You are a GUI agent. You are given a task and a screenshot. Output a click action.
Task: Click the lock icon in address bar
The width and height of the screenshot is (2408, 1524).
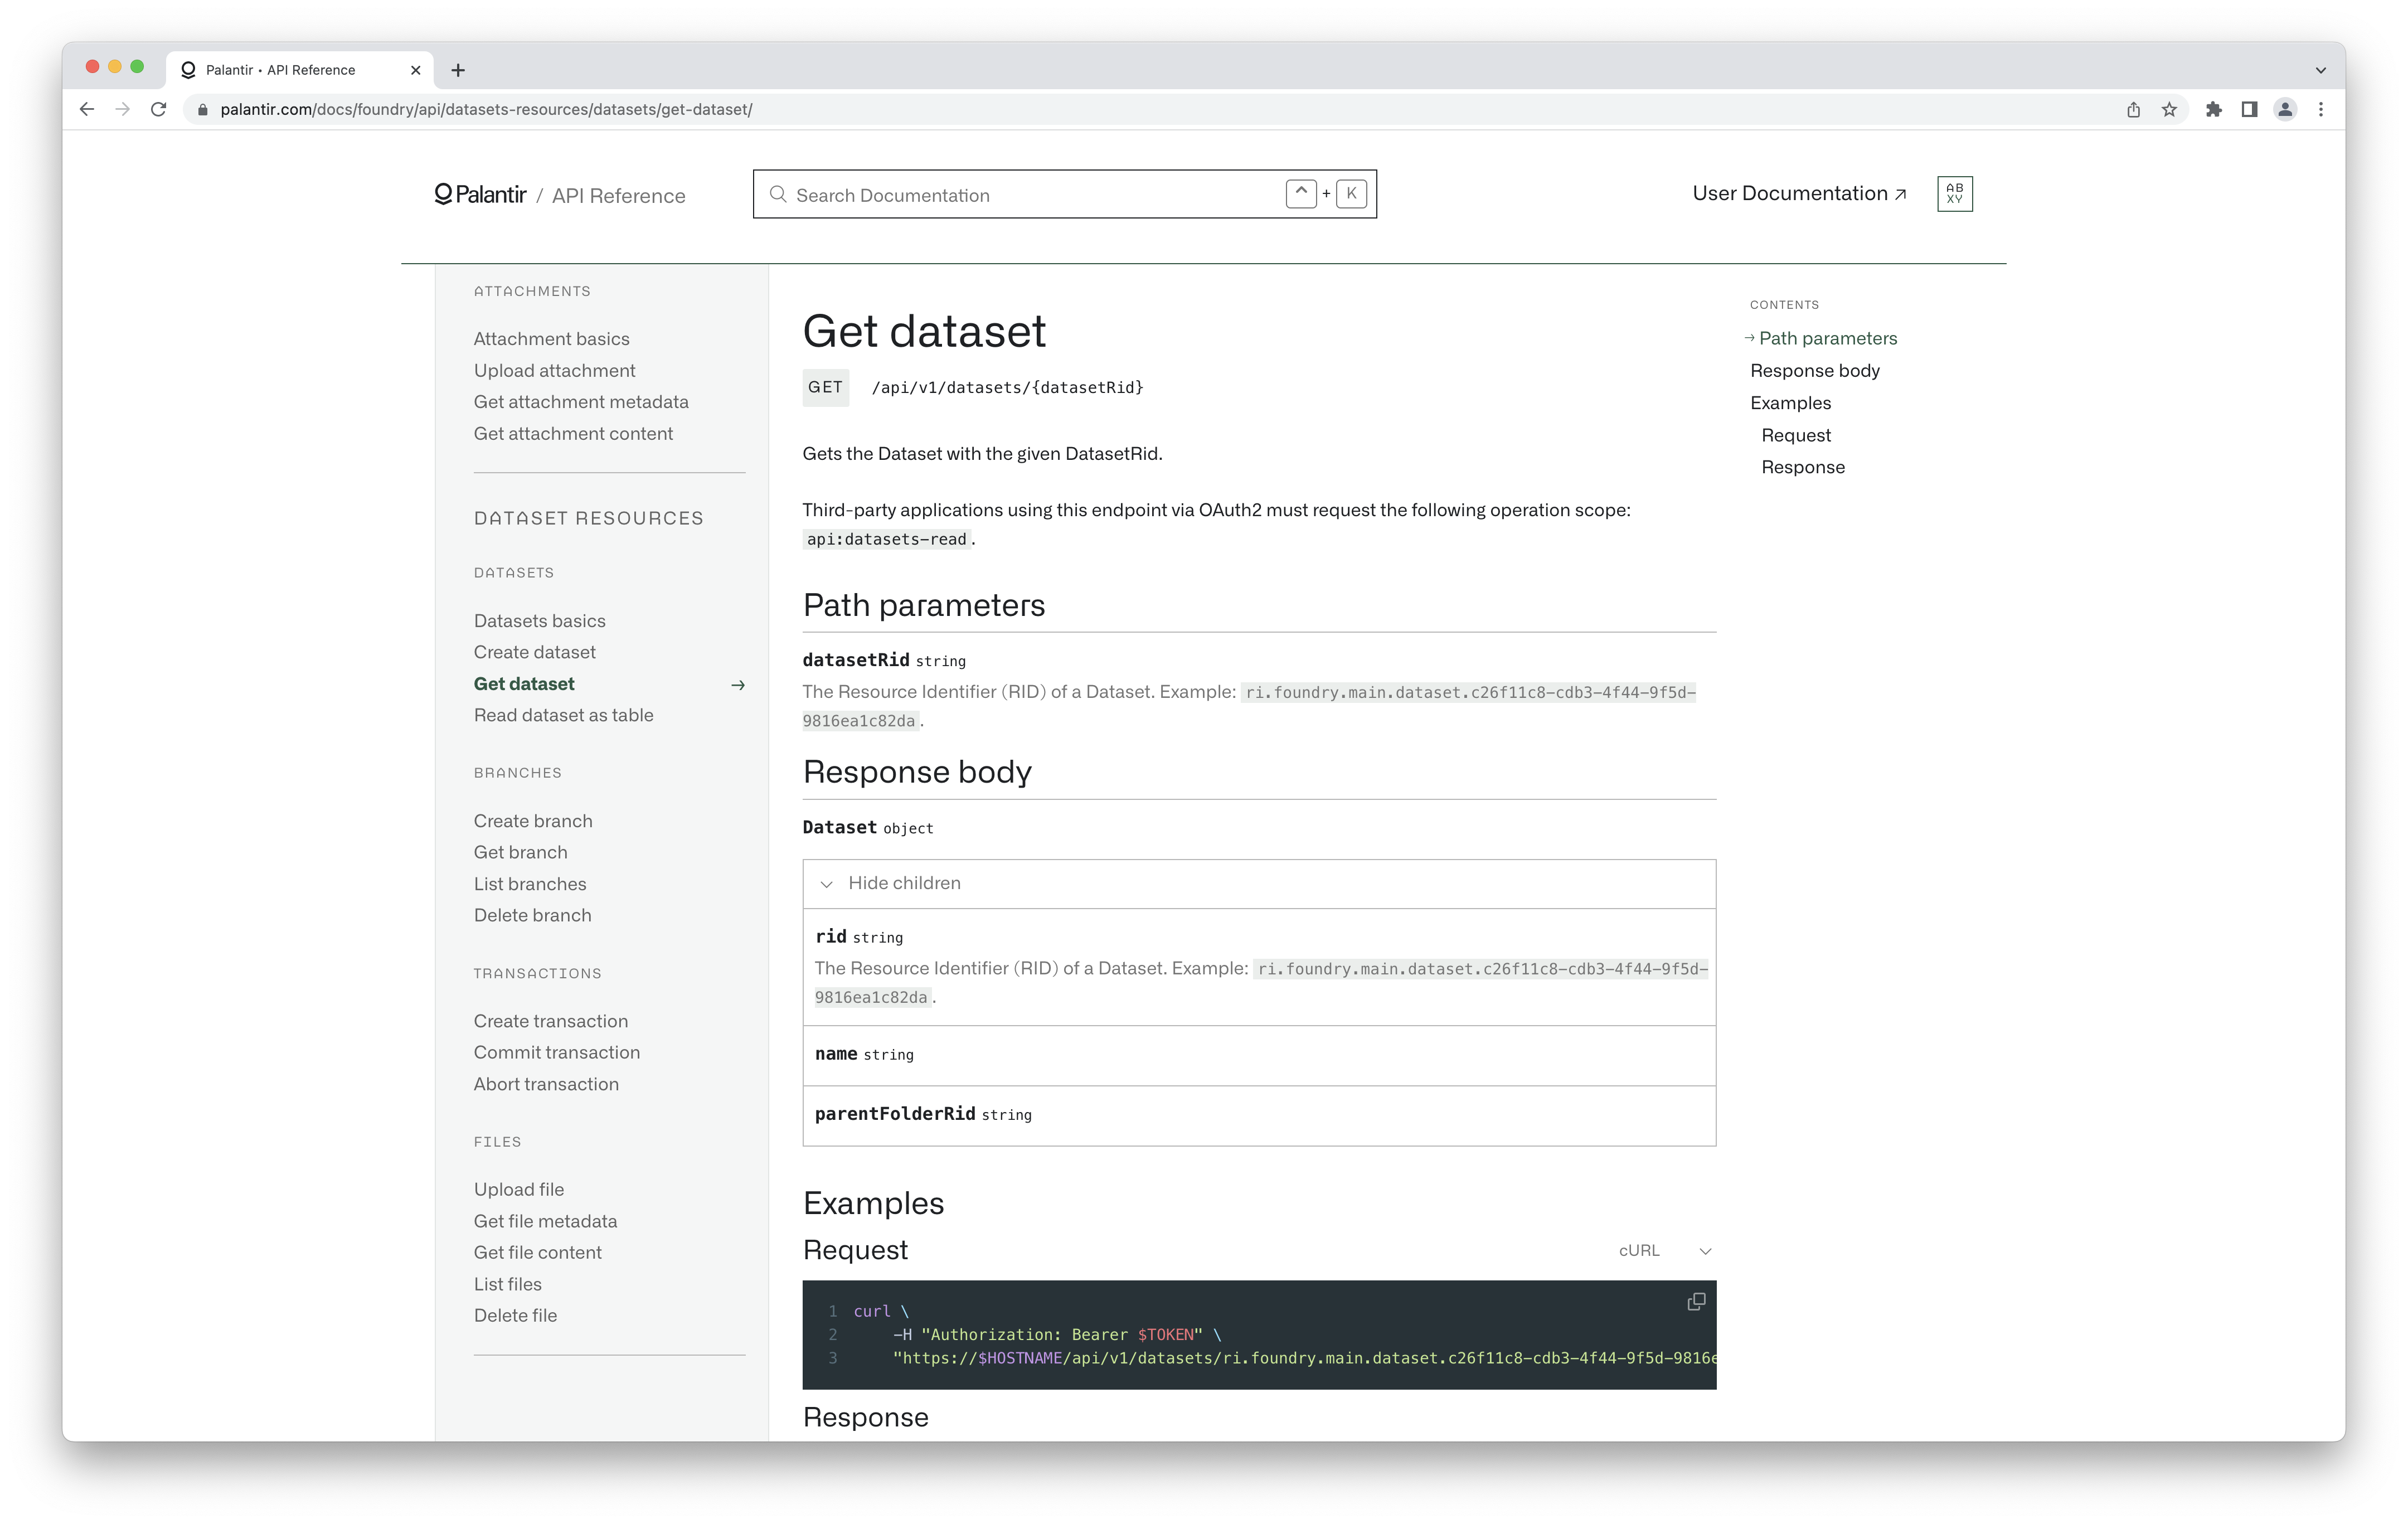(202, 109)
